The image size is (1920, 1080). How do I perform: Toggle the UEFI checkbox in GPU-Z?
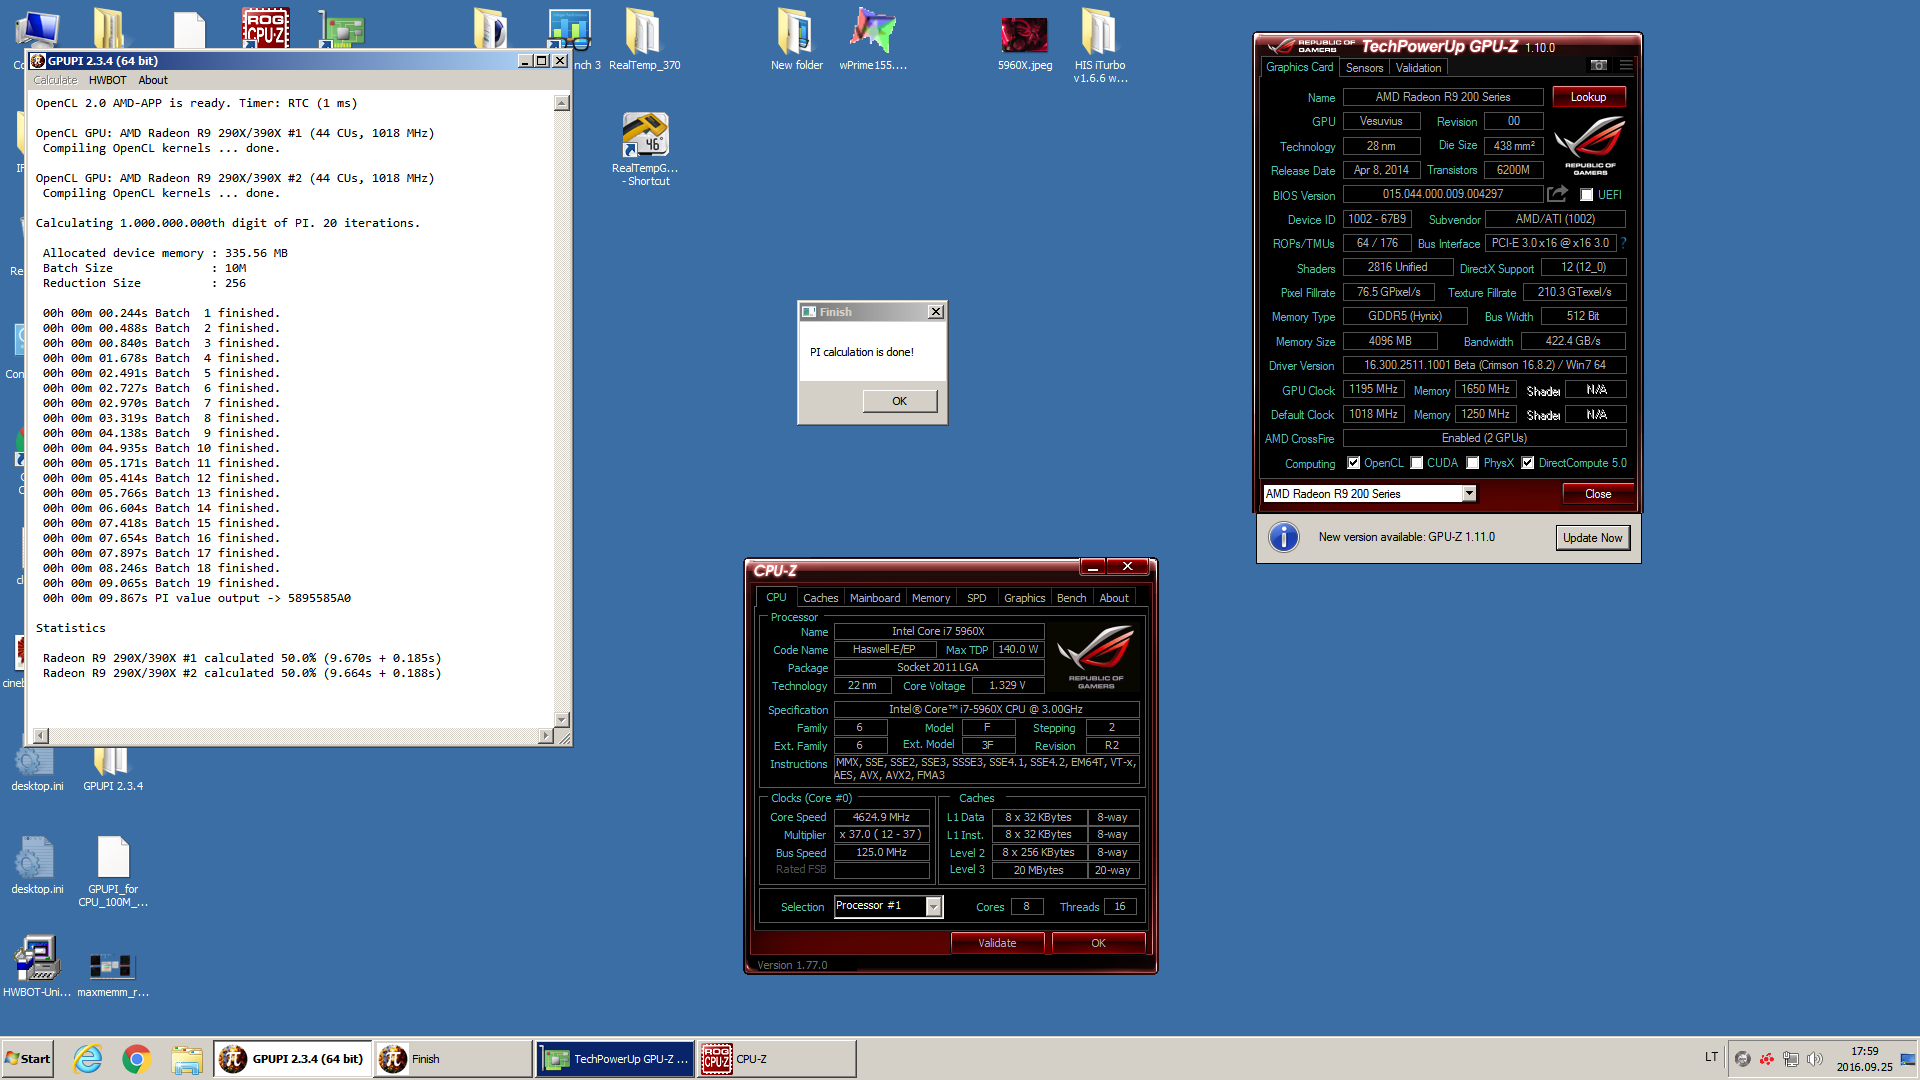point(1587,195)
